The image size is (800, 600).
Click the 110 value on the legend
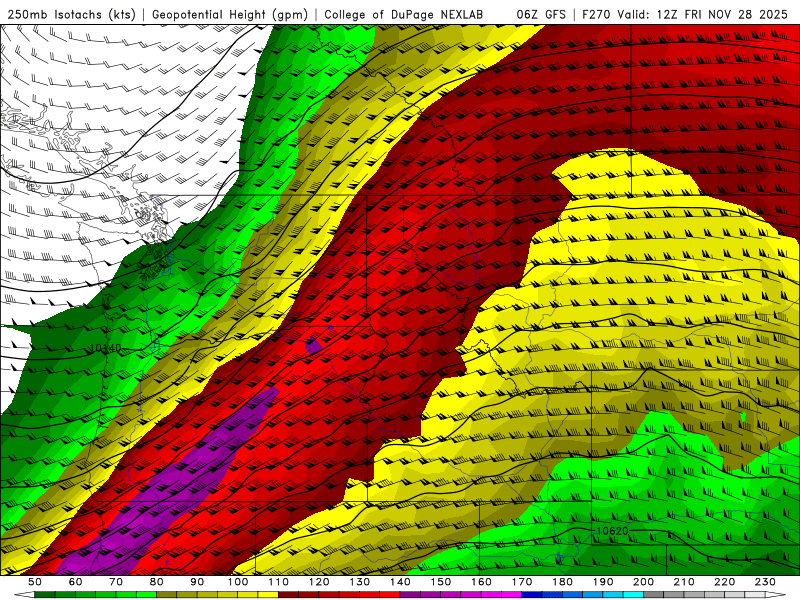click(x=279, y=582)
